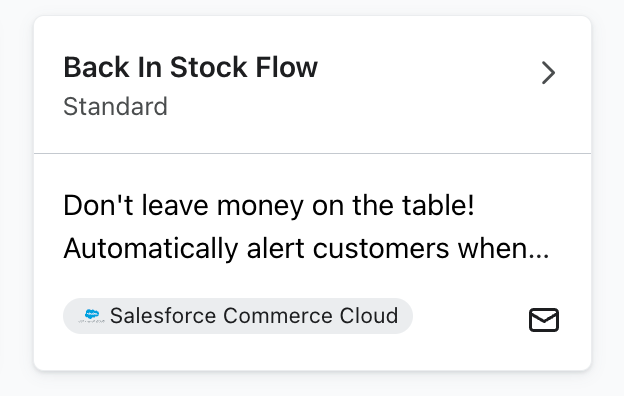Select the Back In Stock Flow title
This screenshot has height=396, width=624.
(191, 67)
